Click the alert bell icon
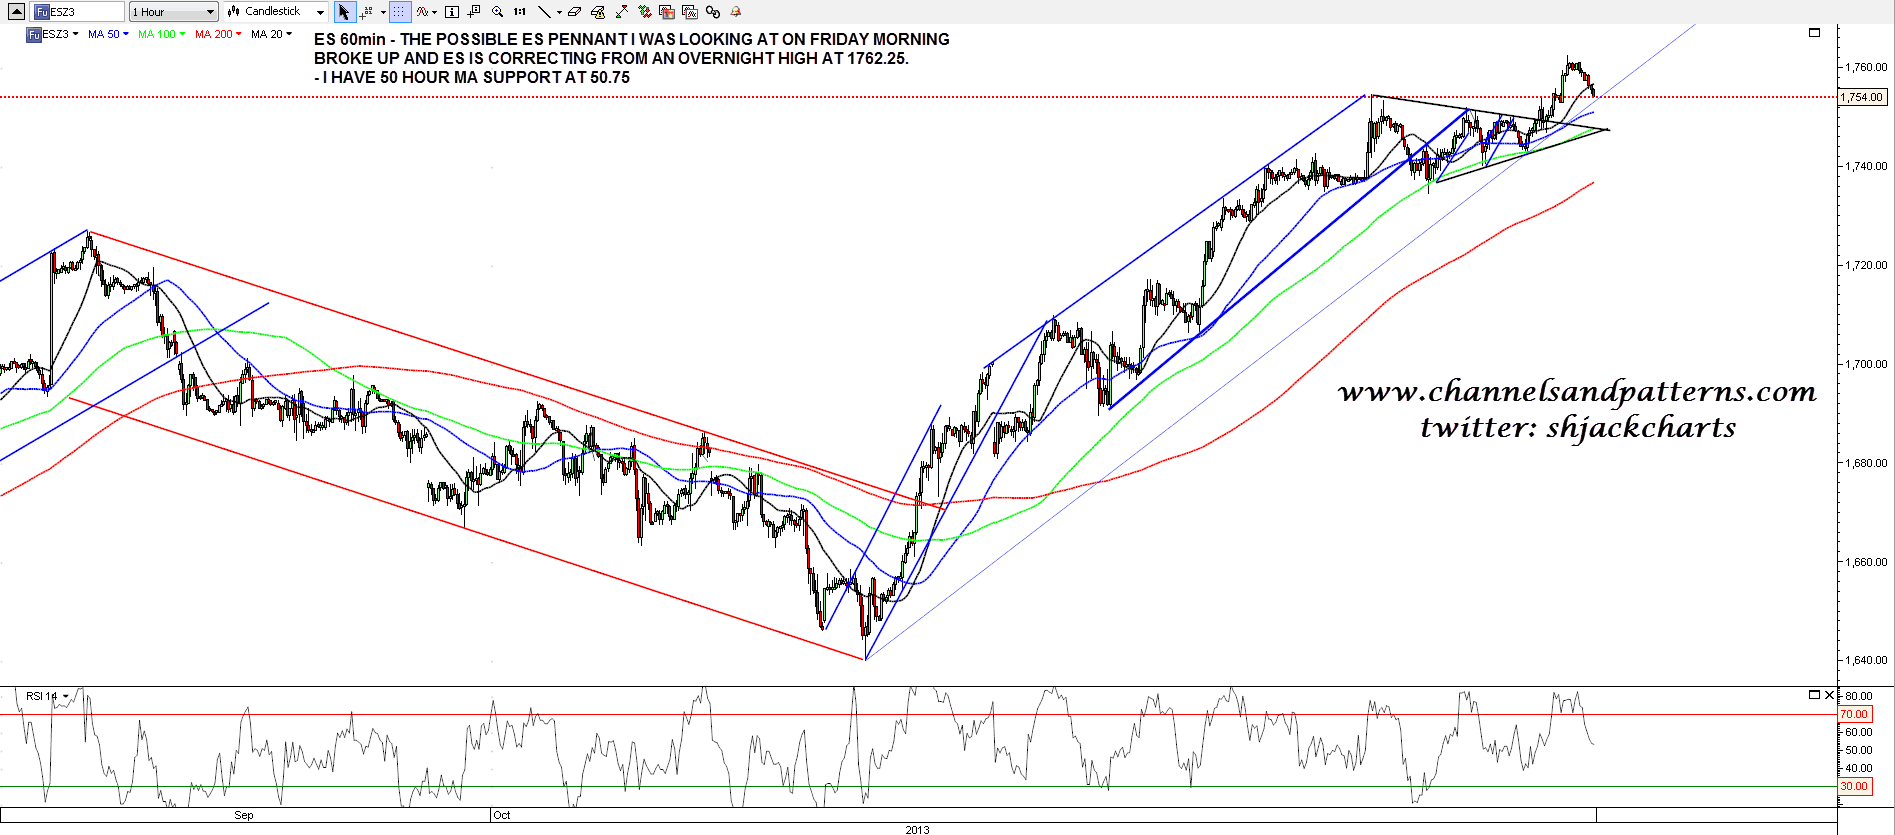Viewport: 1895px width, 835px height. point(736,12)
